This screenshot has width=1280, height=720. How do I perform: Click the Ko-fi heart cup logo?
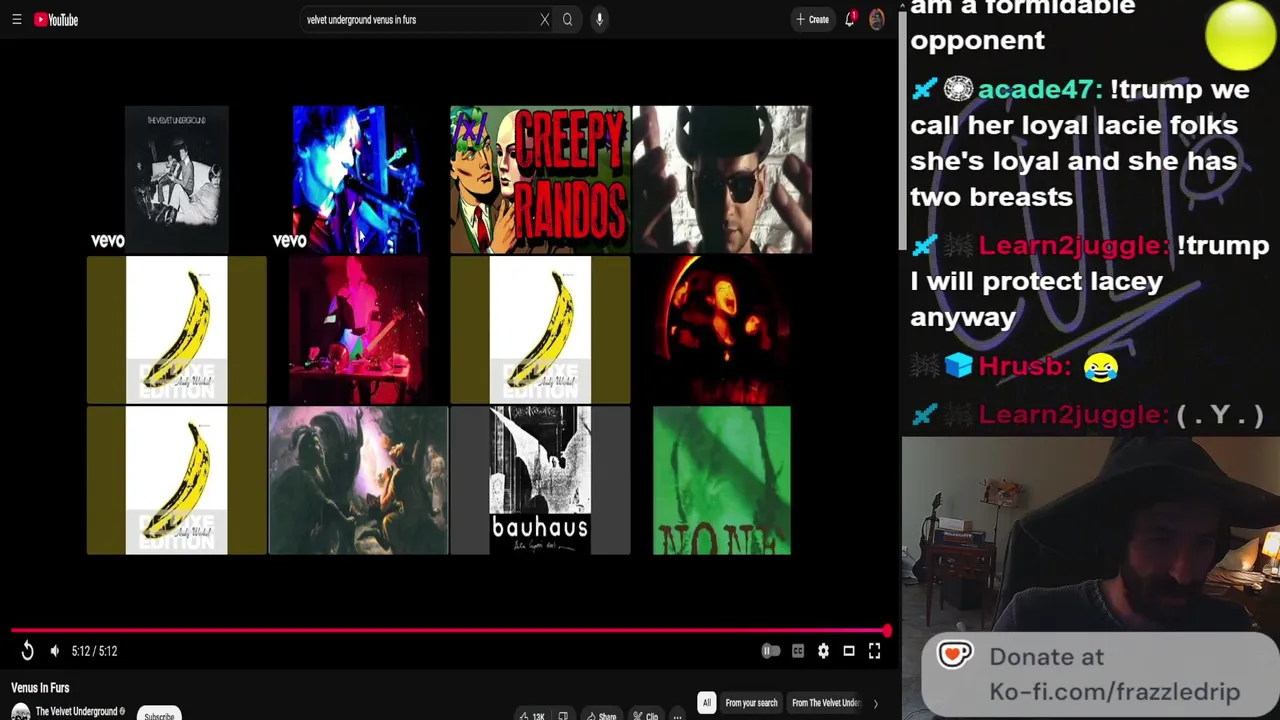point(955,655)
